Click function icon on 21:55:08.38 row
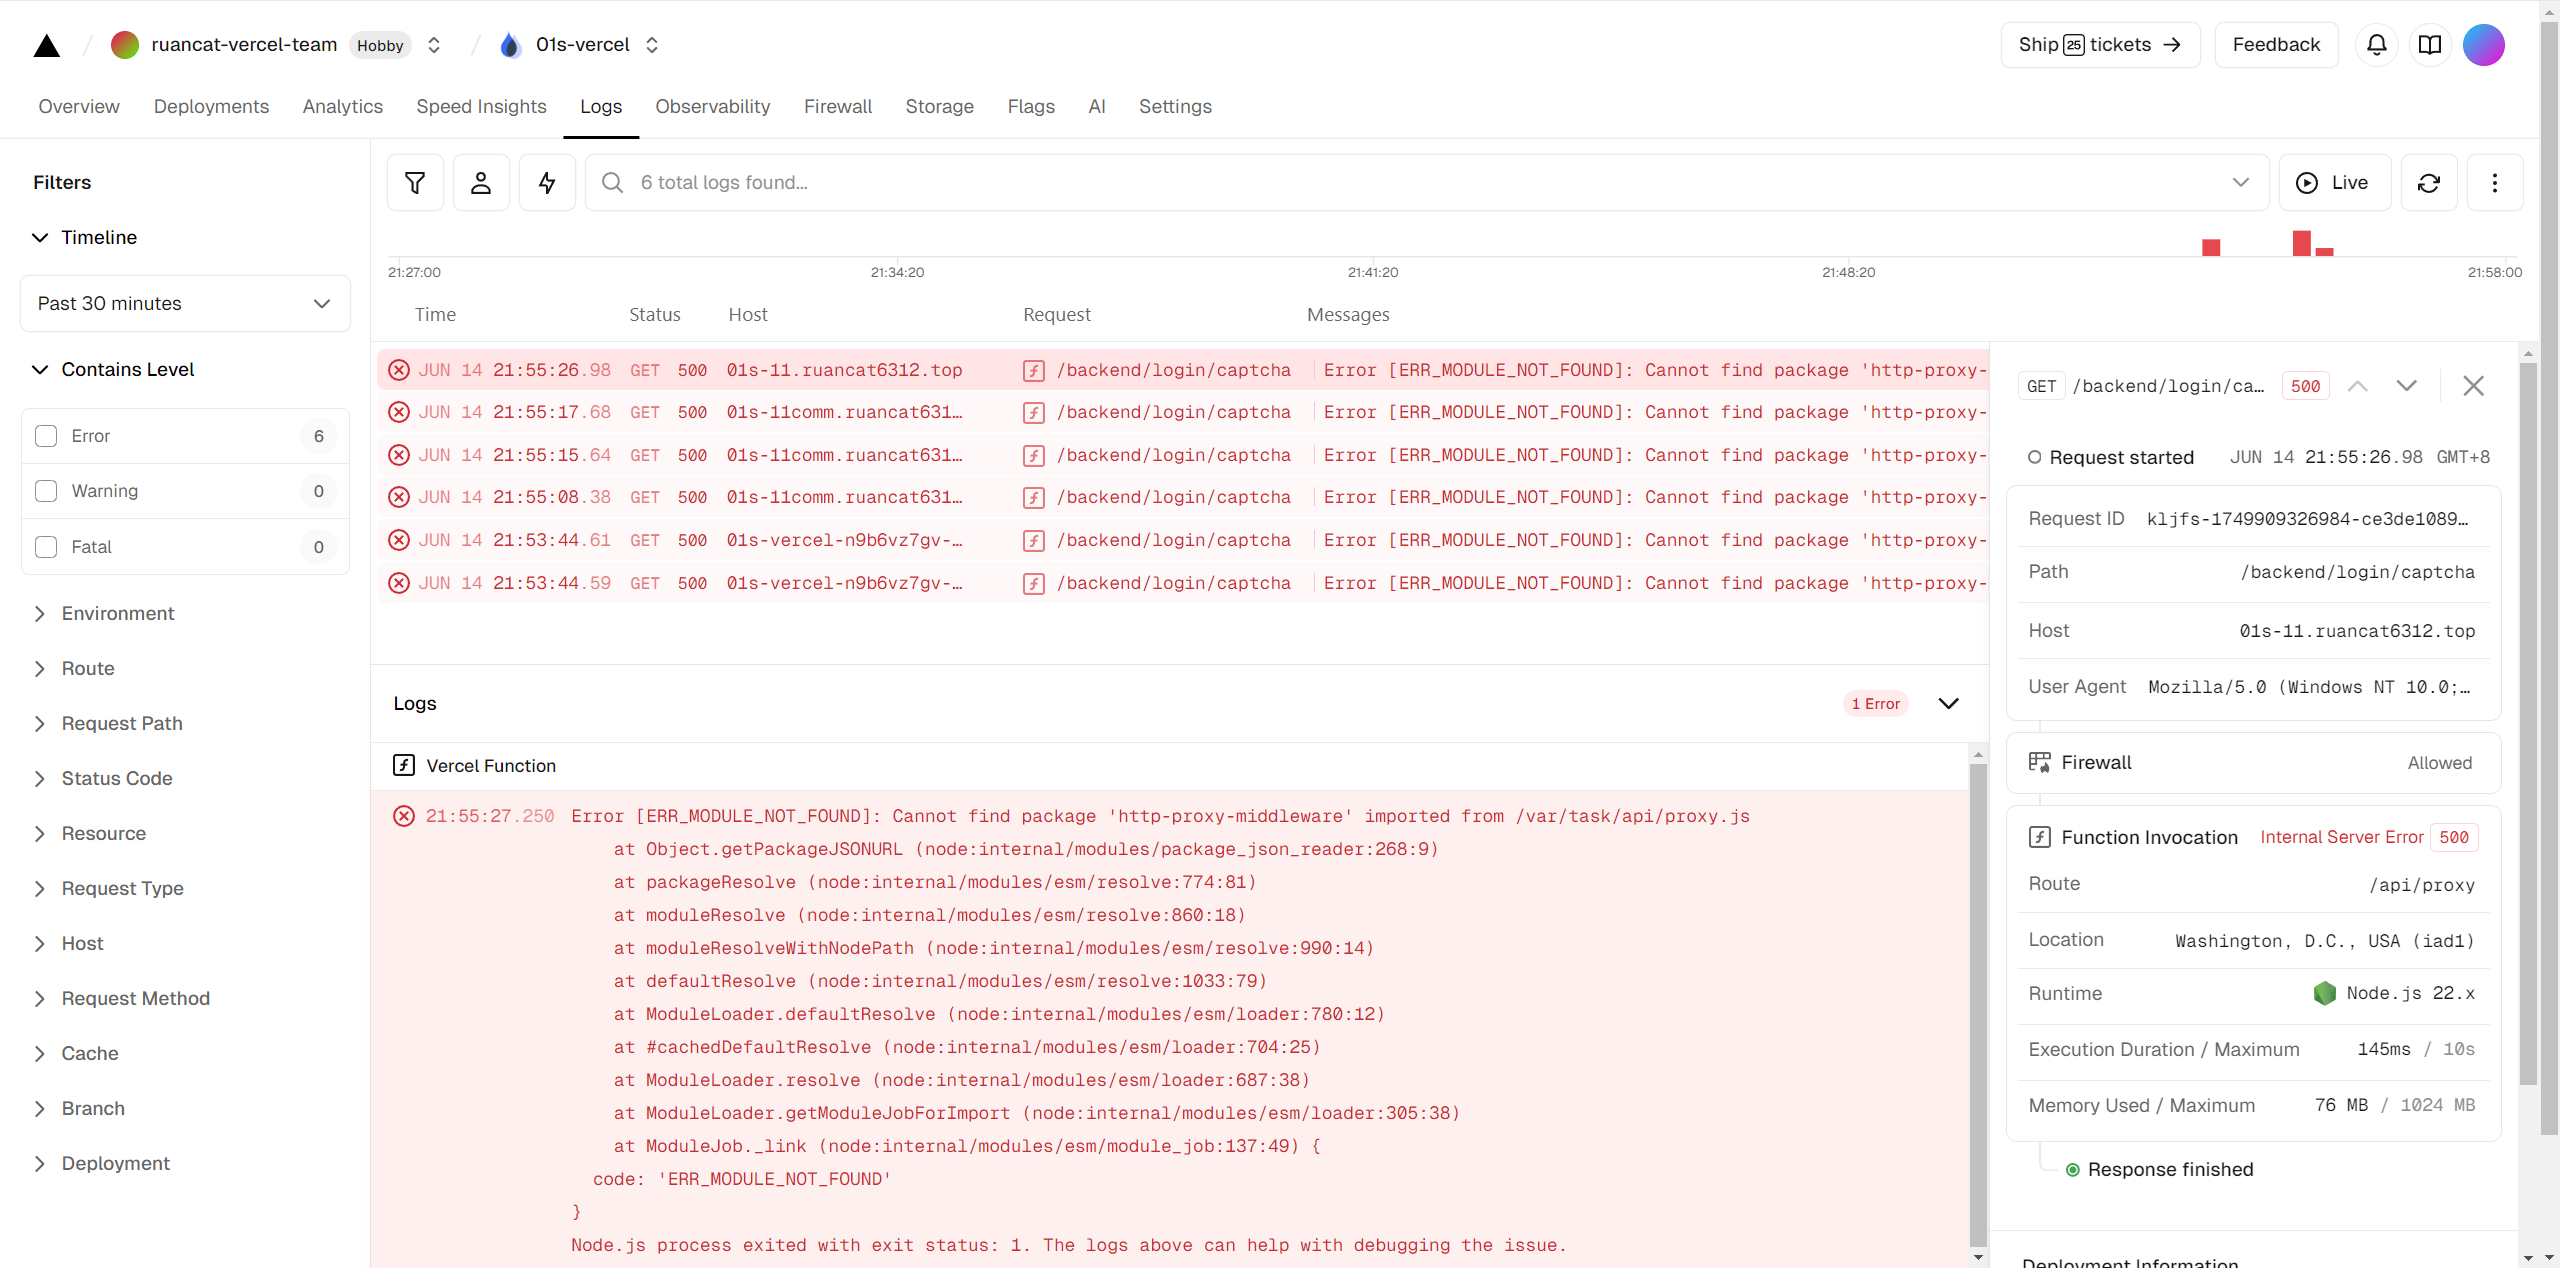Viewport: 2560px width, 1268px height. [x=1034, y=498]
